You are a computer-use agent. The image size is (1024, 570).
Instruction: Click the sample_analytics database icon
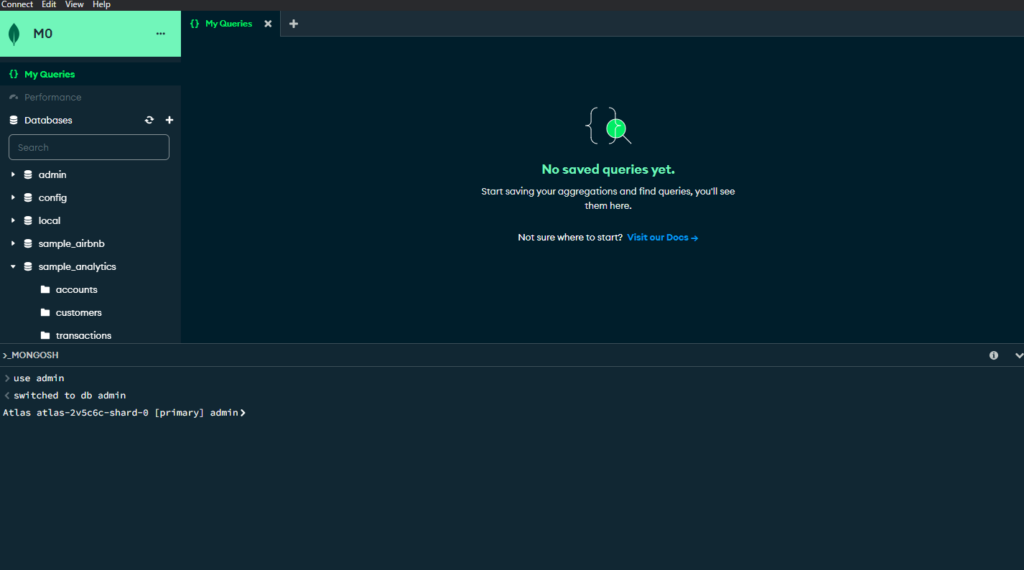[x=28, y=266]
